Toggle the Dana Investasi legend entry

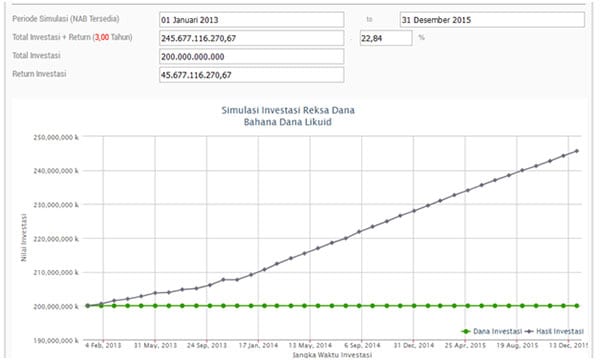(x=492, y=331)
